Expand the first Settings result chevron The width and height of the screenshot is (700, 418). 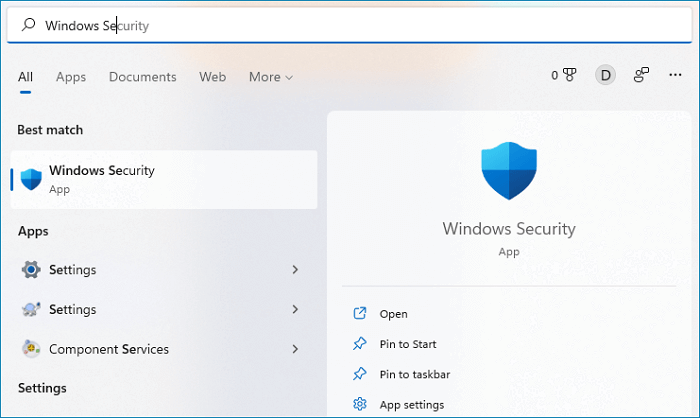pyautogui.click(x=295, y=269)
